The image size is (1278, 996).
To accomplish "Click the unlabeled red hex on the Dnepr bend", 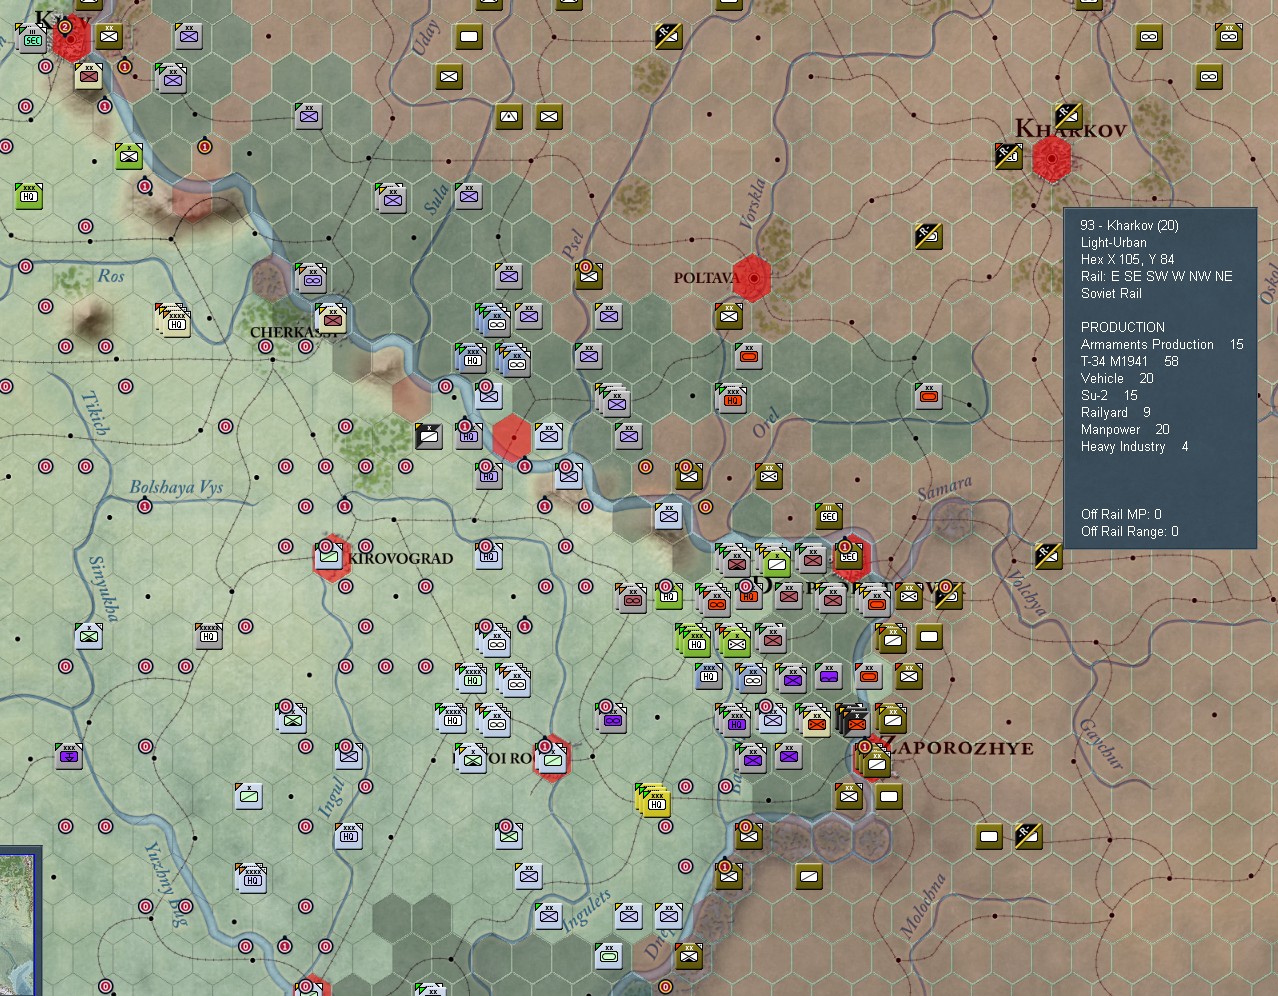I will pyautogui.click(x=511, y=438).
